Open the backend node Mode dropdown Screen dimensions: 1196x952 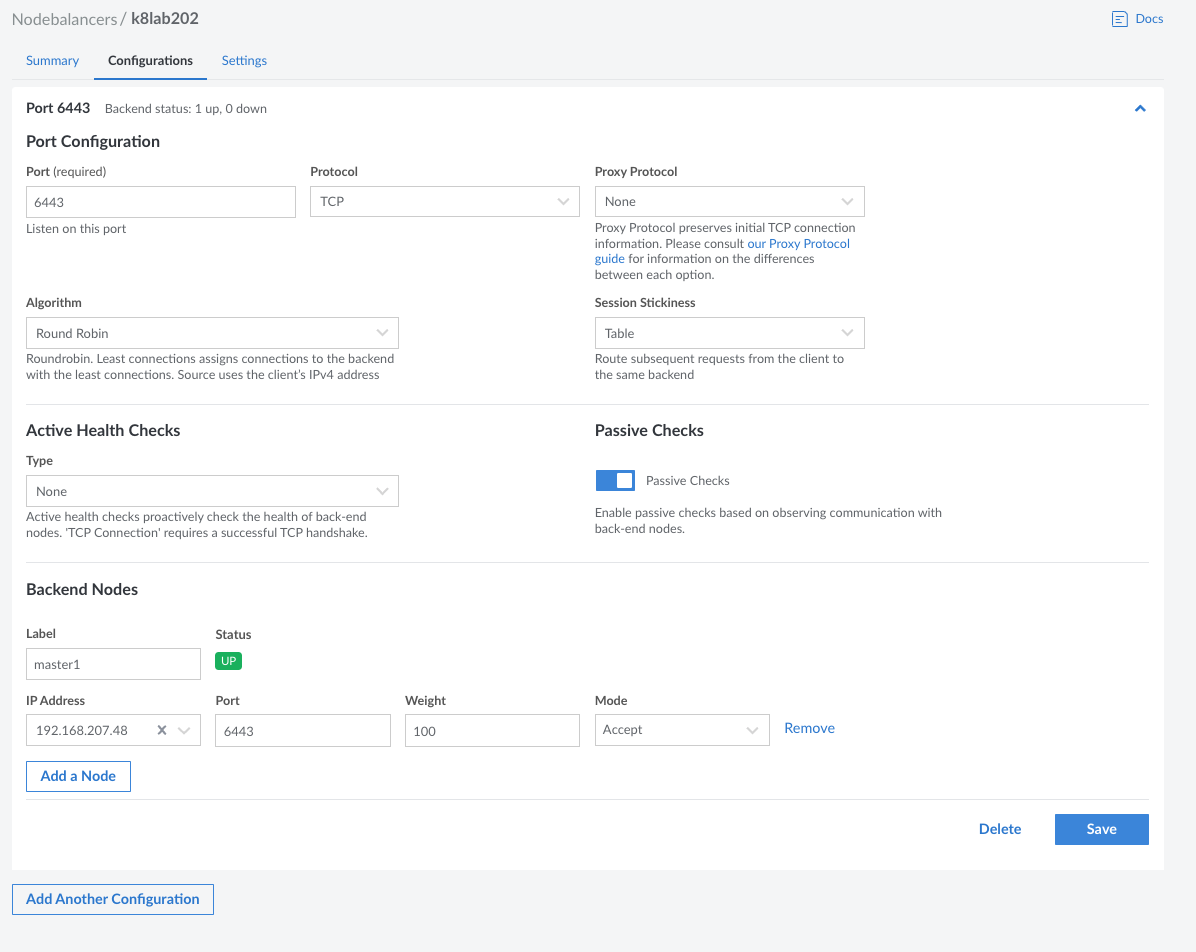coord(681,730)
